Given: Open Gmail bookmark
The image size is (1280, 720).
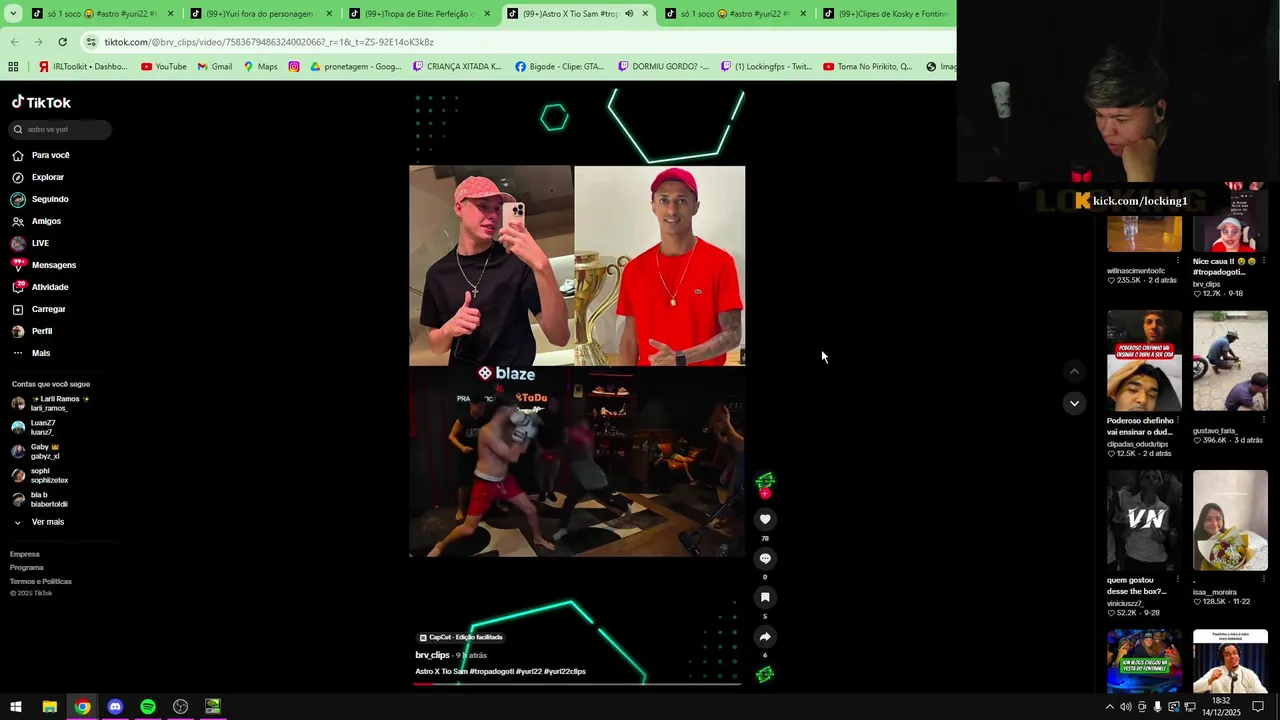Looking at the screenshot, I should pos(215,66).
